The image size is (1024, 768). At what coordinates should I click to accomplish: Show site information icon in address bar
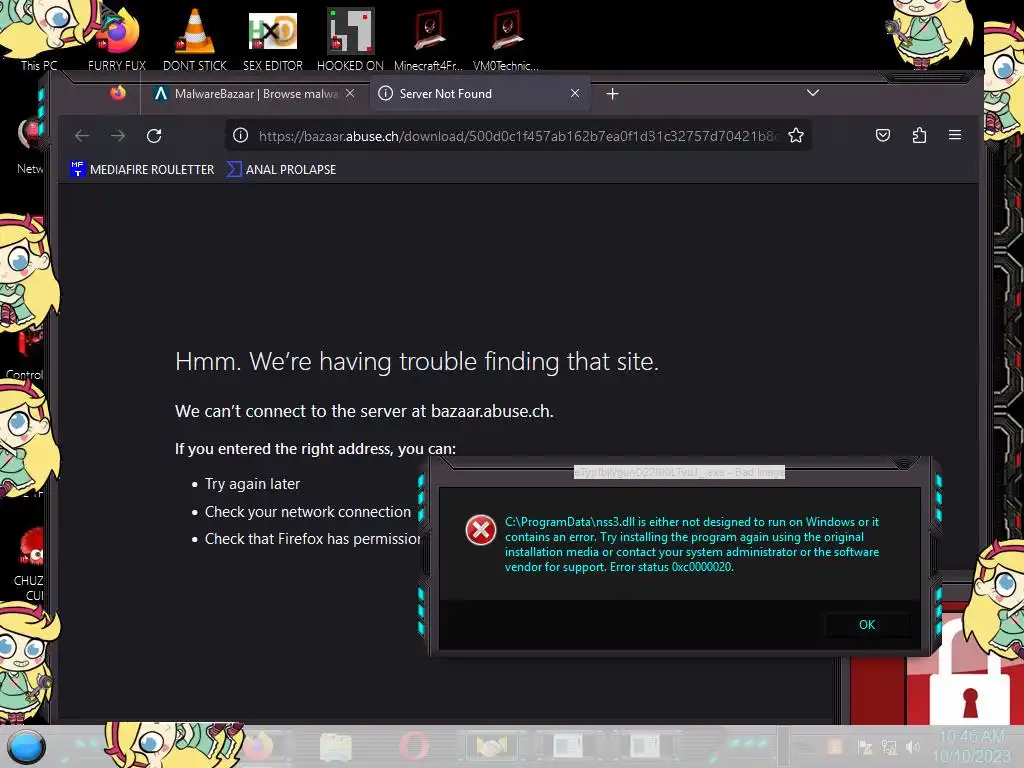tap(240, 135)
